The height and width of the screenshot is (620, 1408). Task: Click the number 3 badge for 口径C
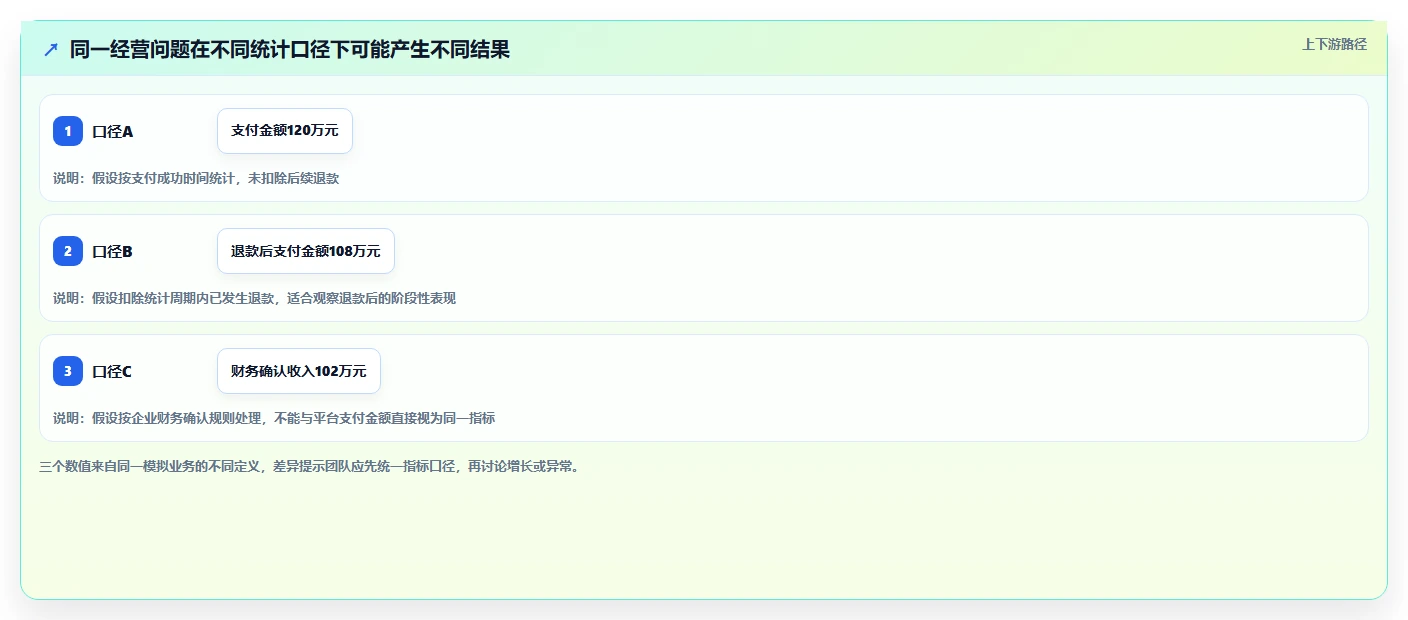68,371
